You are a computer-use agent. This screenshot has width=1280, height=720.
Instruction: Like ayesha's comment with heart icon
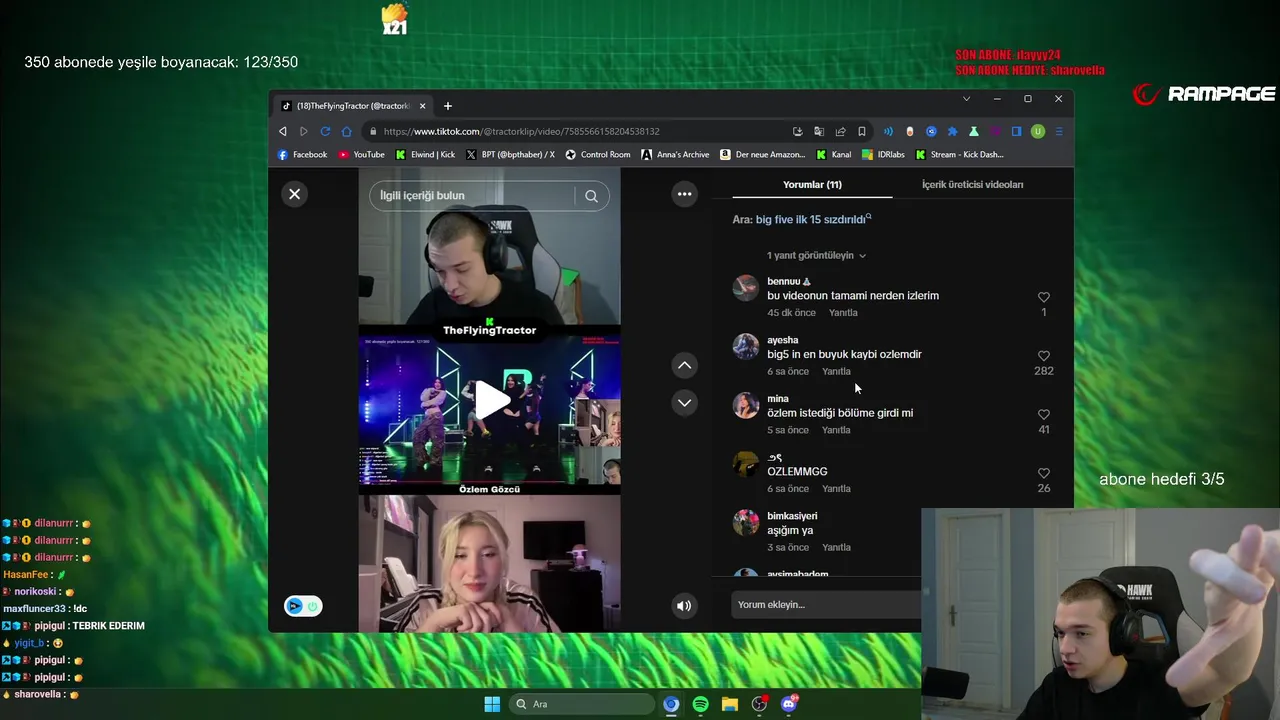[x=1043, y=356]
